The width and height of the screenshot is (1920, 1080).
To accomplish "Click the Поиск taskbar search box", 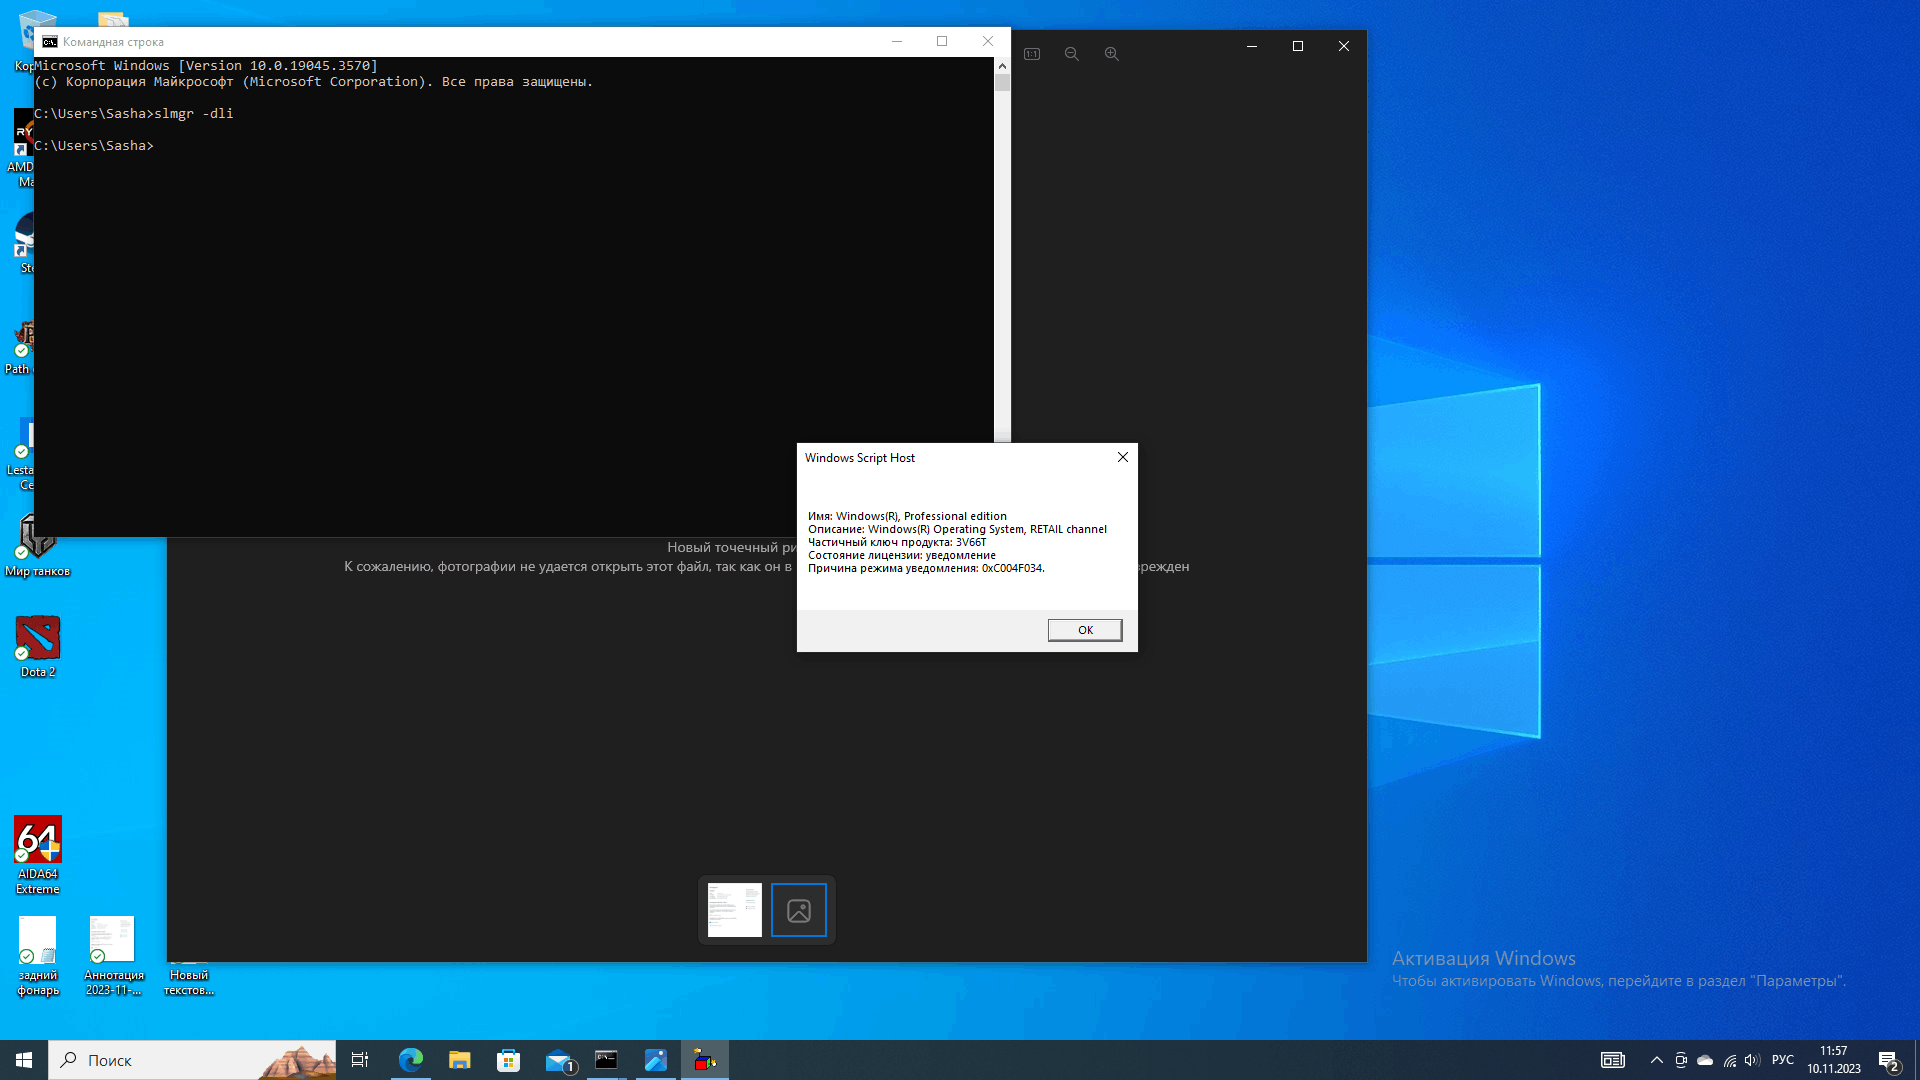I will (x=192, y=1060).
